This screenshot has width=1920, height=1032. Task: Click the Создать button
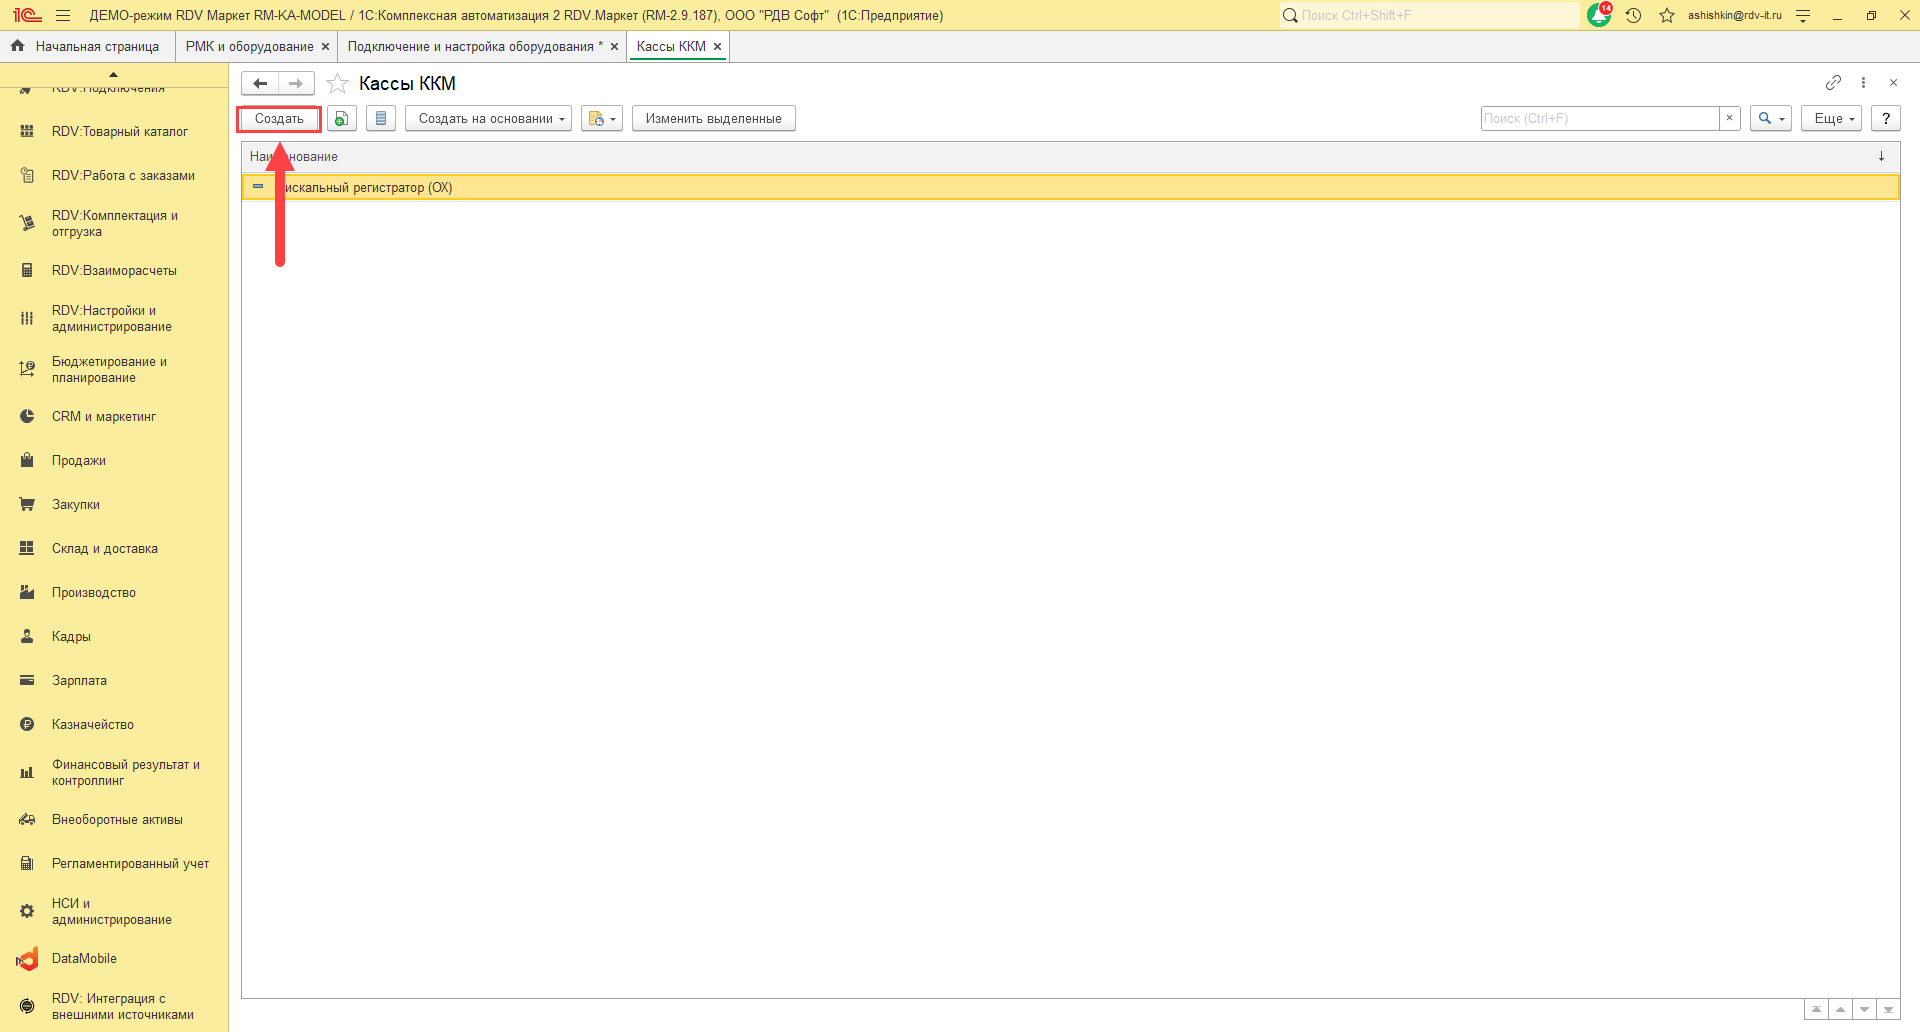pos(279,118)
